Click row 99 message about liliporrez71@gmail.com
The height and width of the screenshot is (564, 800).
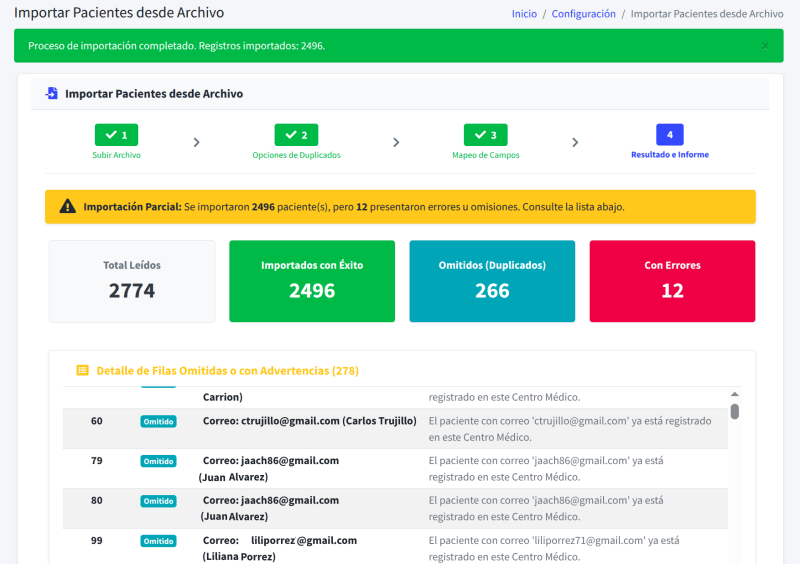point(554,548)
